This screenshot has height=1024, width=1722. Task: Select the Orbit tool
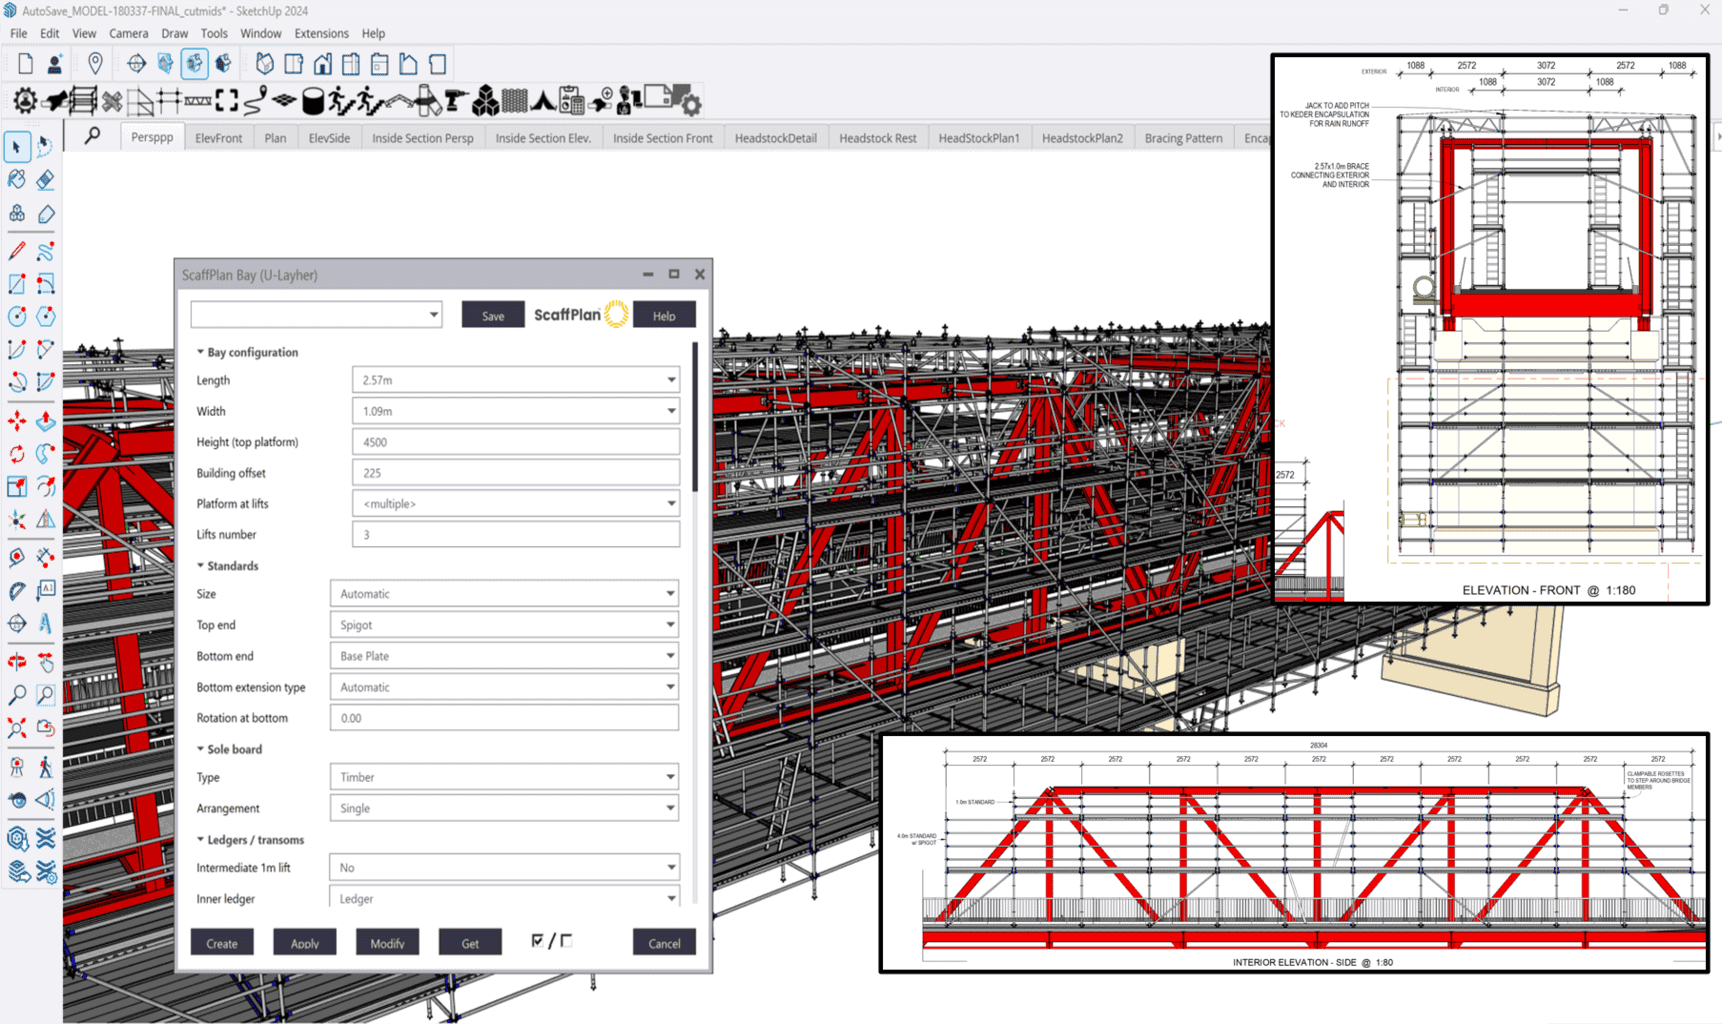[x=17, y=661]
